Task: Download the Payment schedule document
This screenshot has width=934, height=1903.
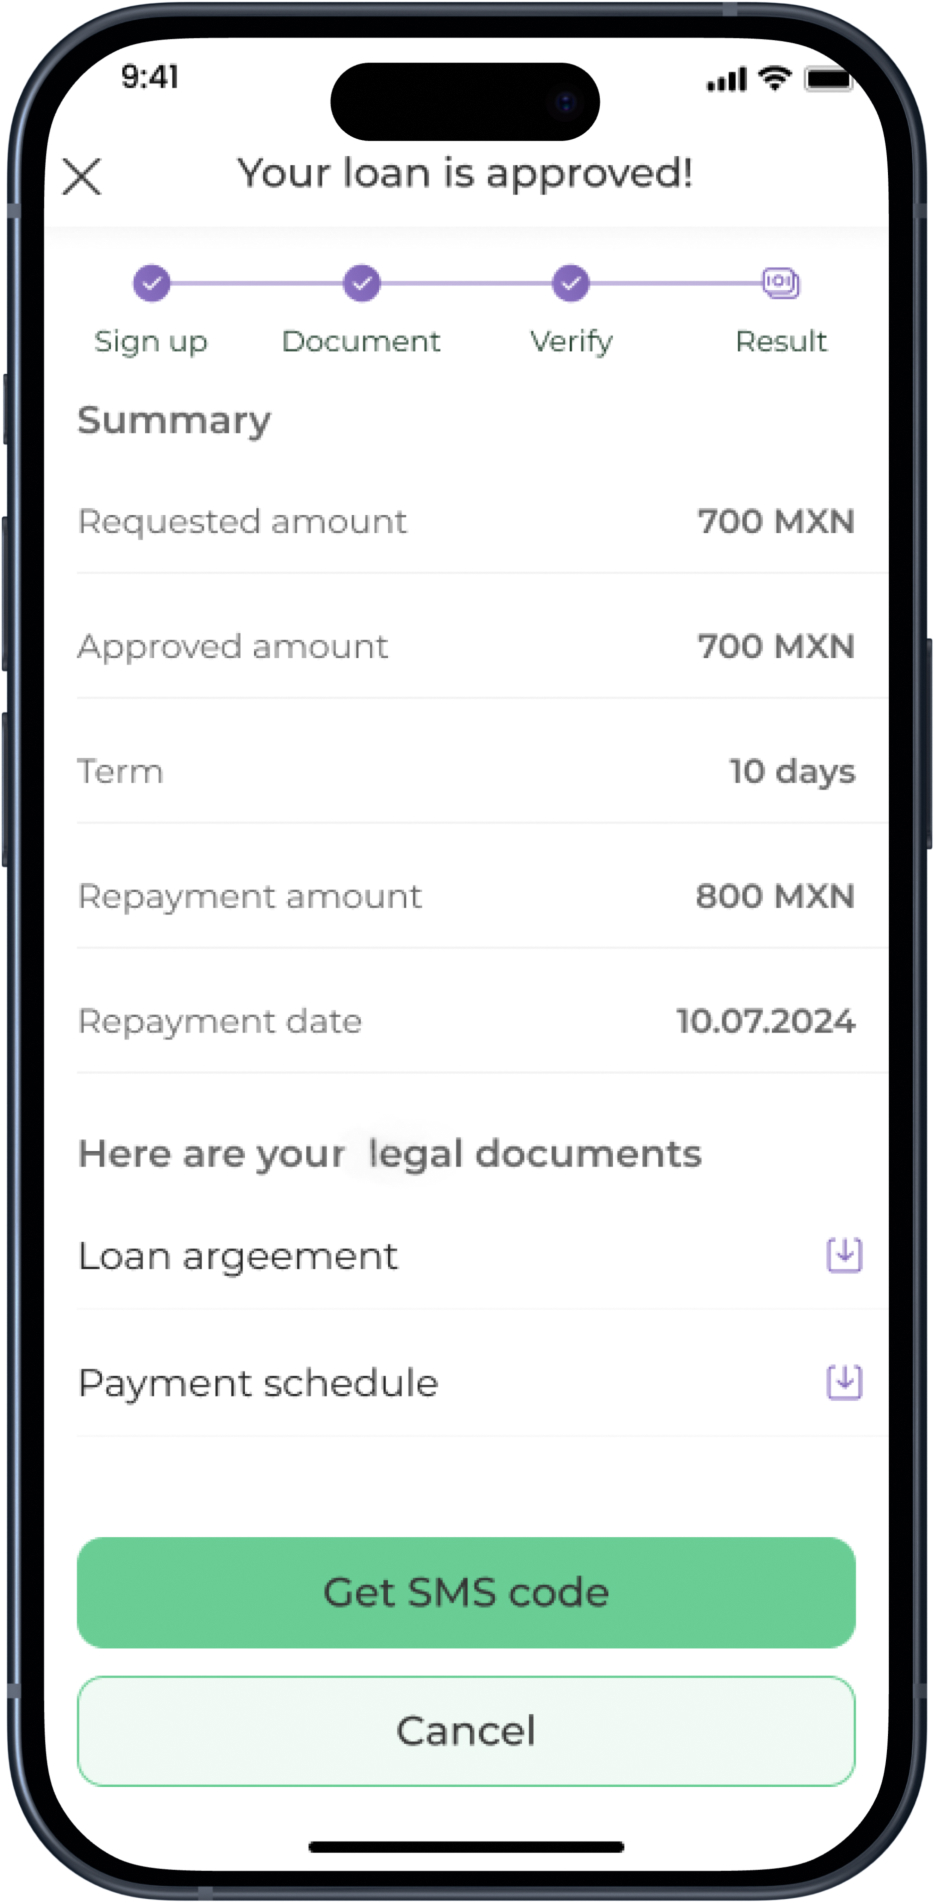Action: click(844, 1382)
